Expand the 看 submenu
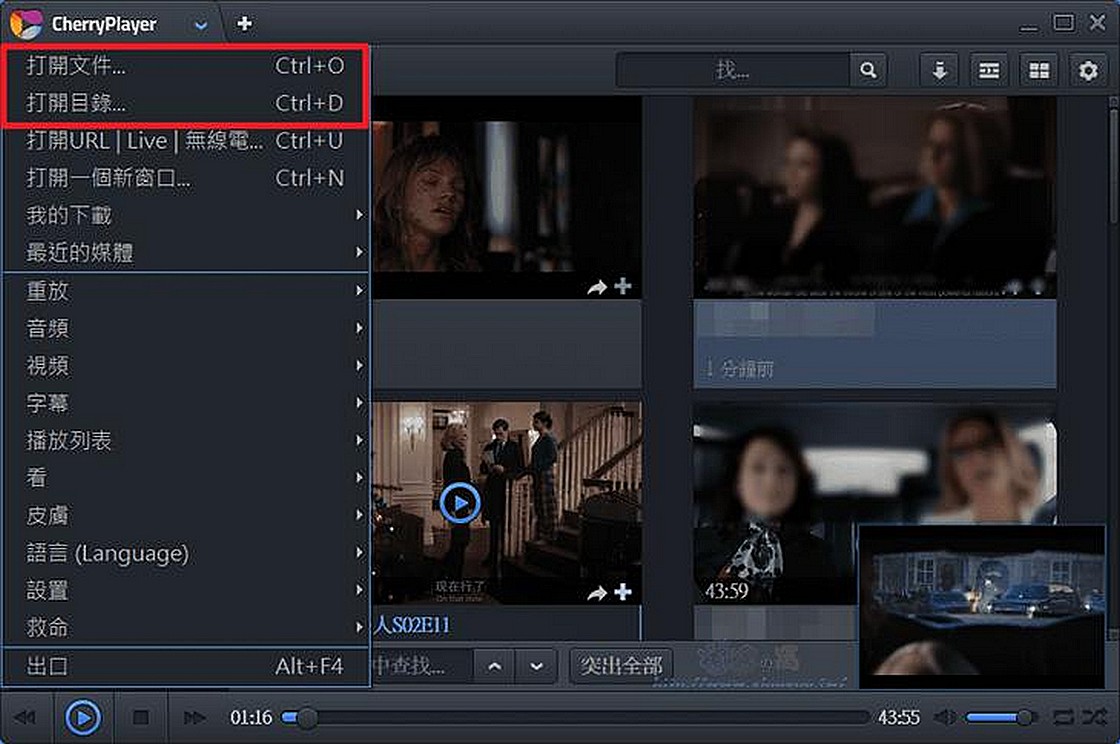1120x744 pixels. [186, 478]
